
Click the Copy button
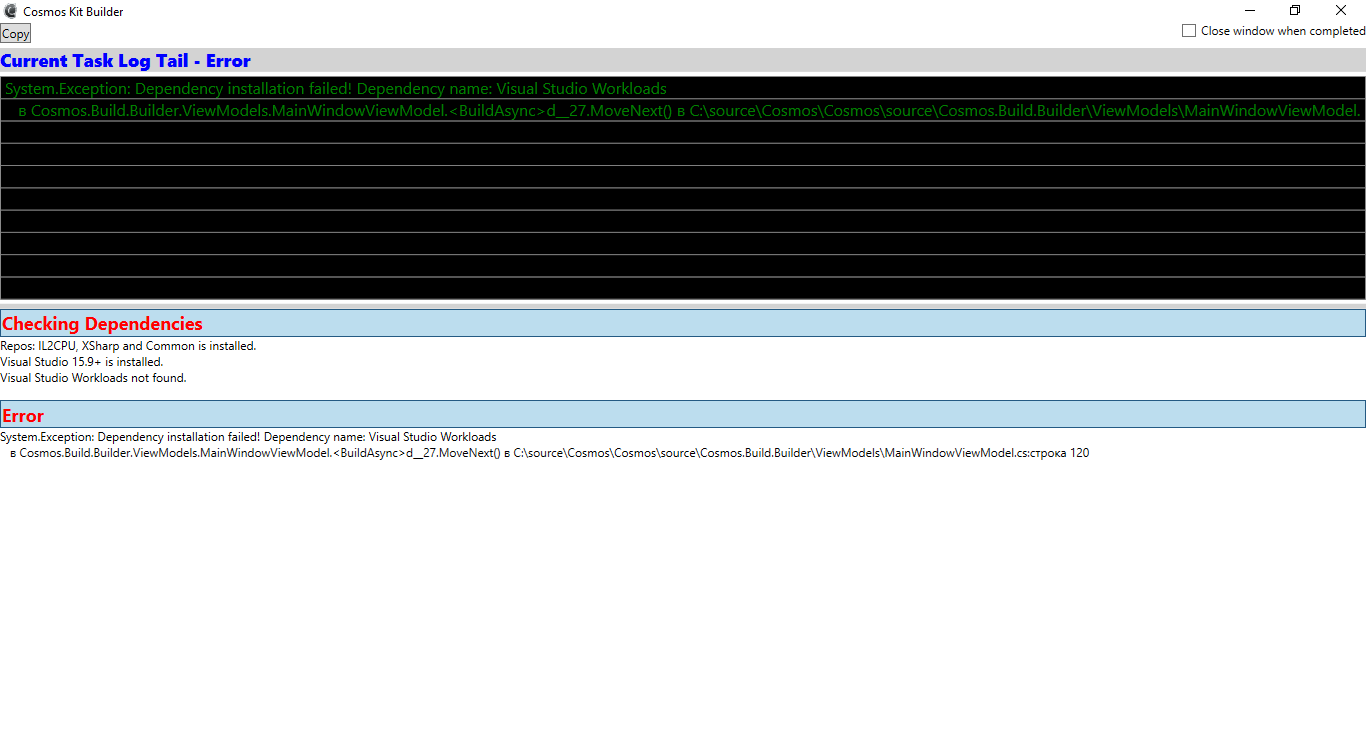pos(15,33)
